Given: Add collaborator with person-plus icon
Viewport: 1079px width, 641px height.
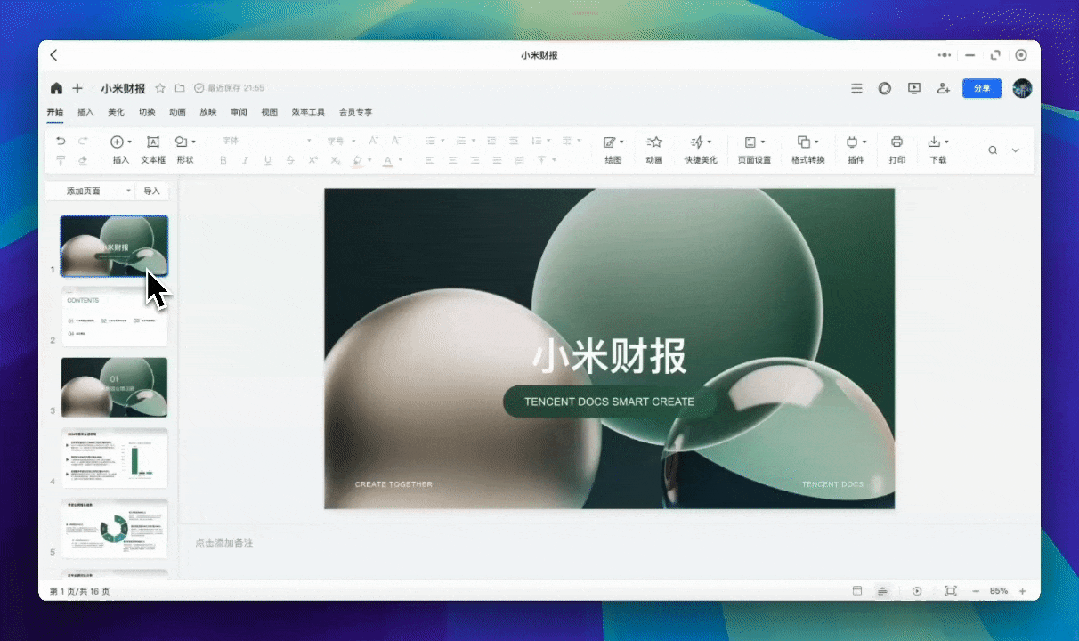Looking at the screenshot, I should pos(943,88).
